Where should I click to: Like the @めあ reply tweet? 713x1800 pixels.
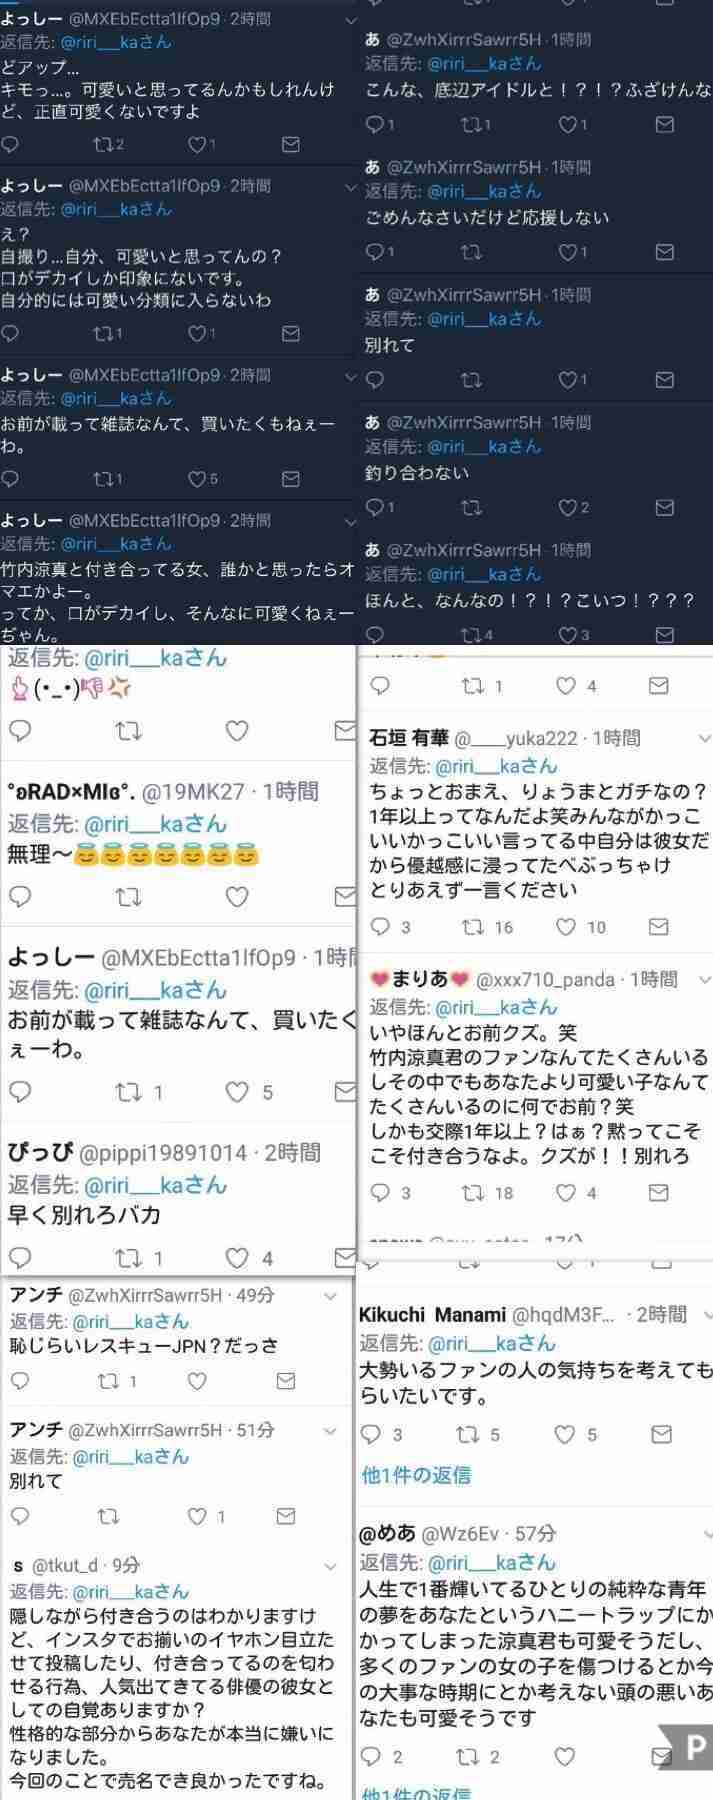tap(565, 1756)
